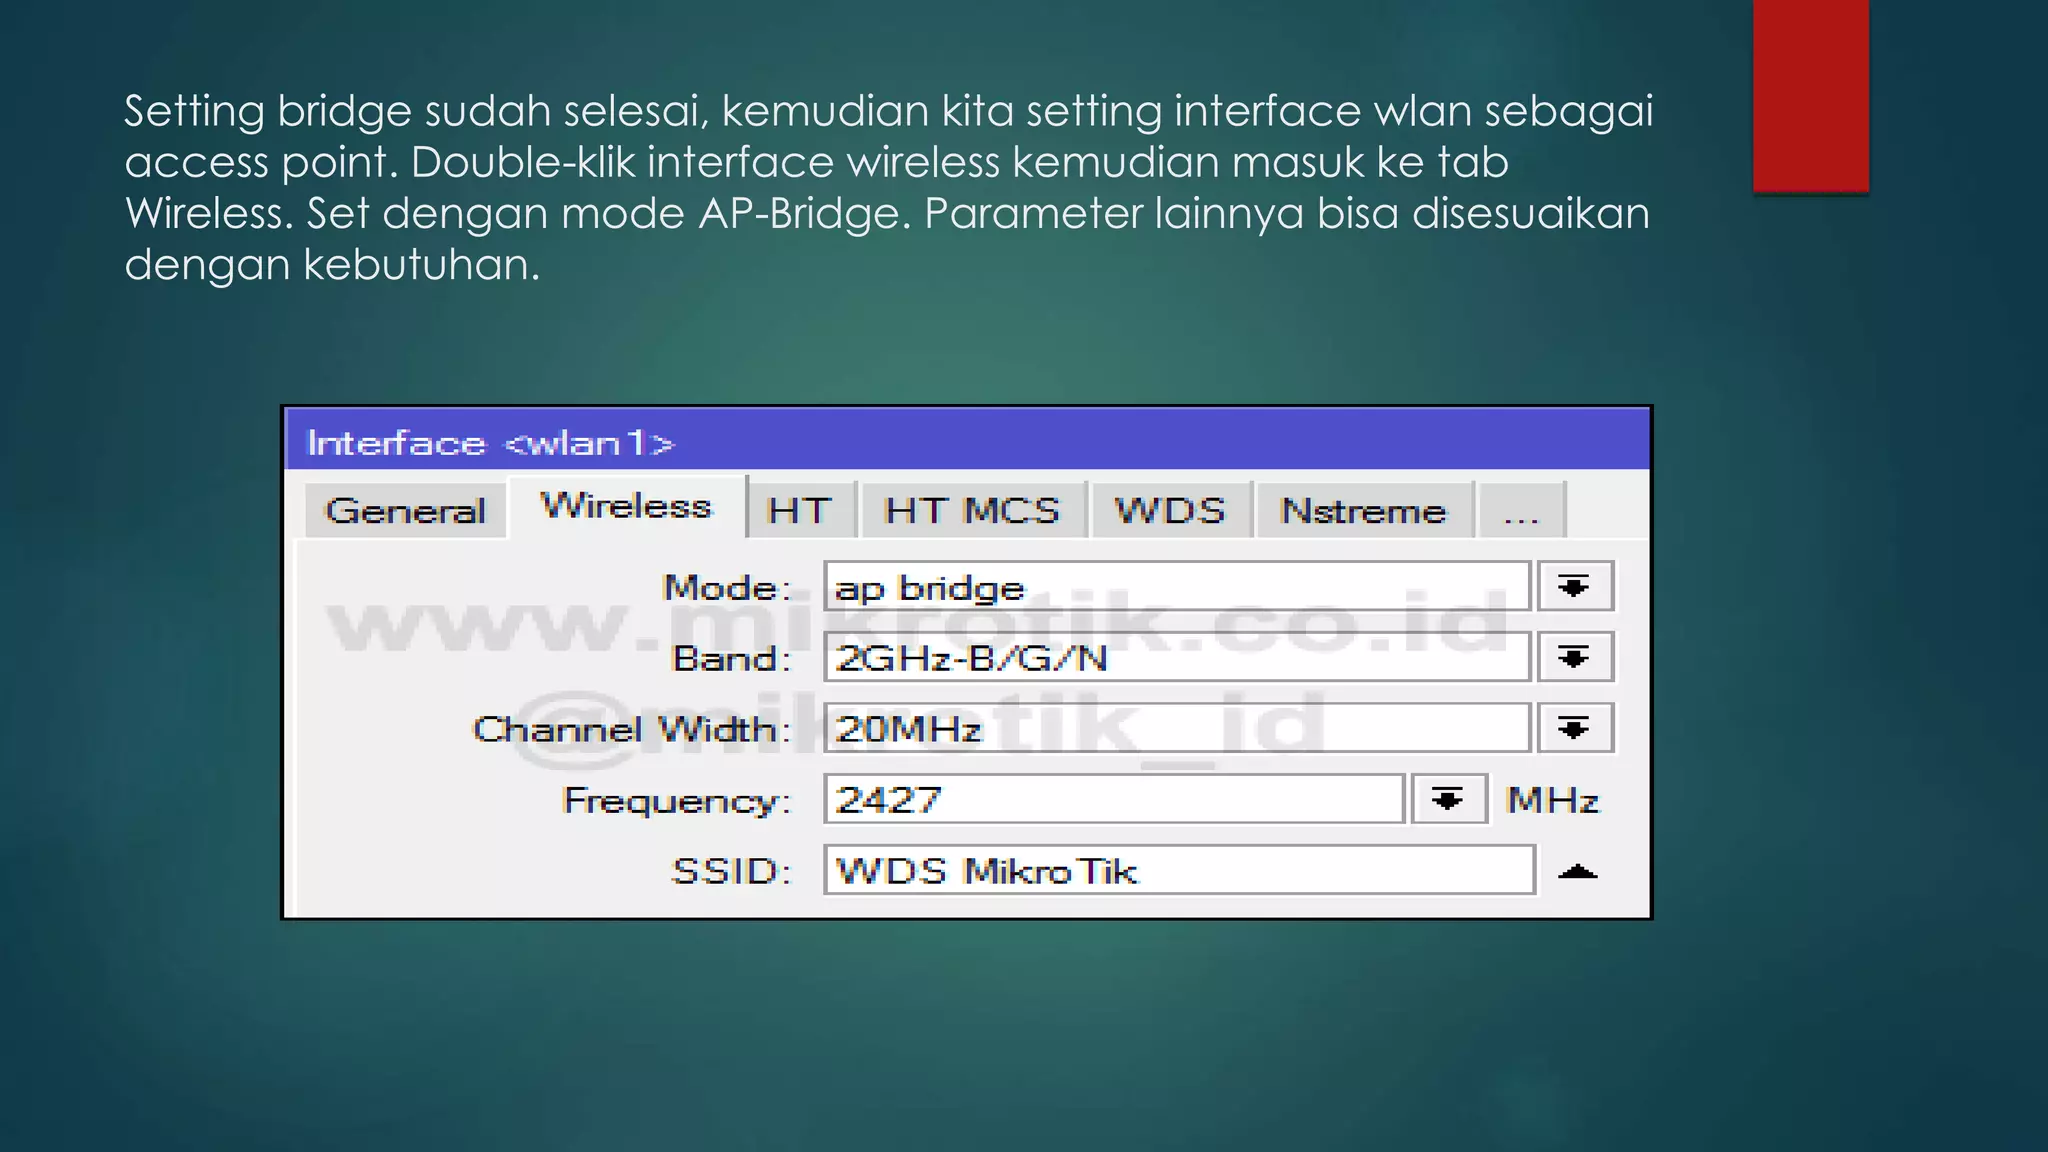Click the 'MHz' unit label

tap(1553, 800)
